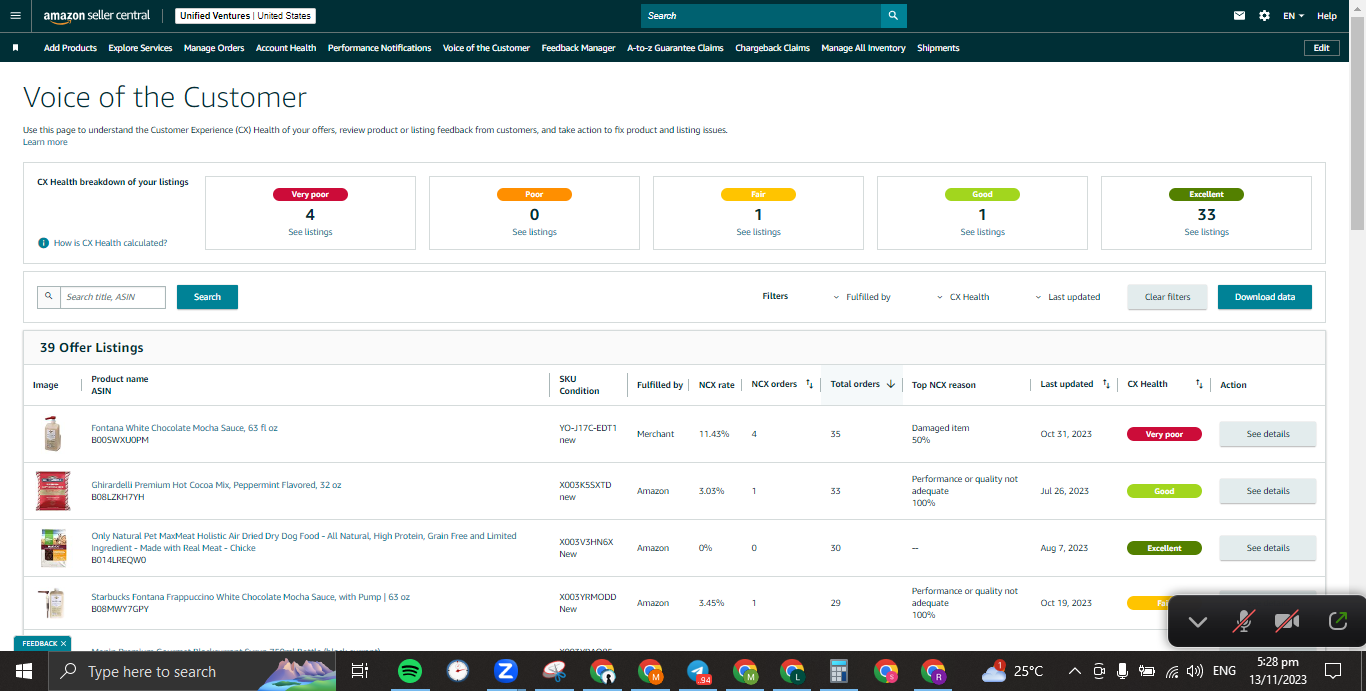Click the Edit bookmarks button
The image size is (1366, 691).
coord(1321,48)
